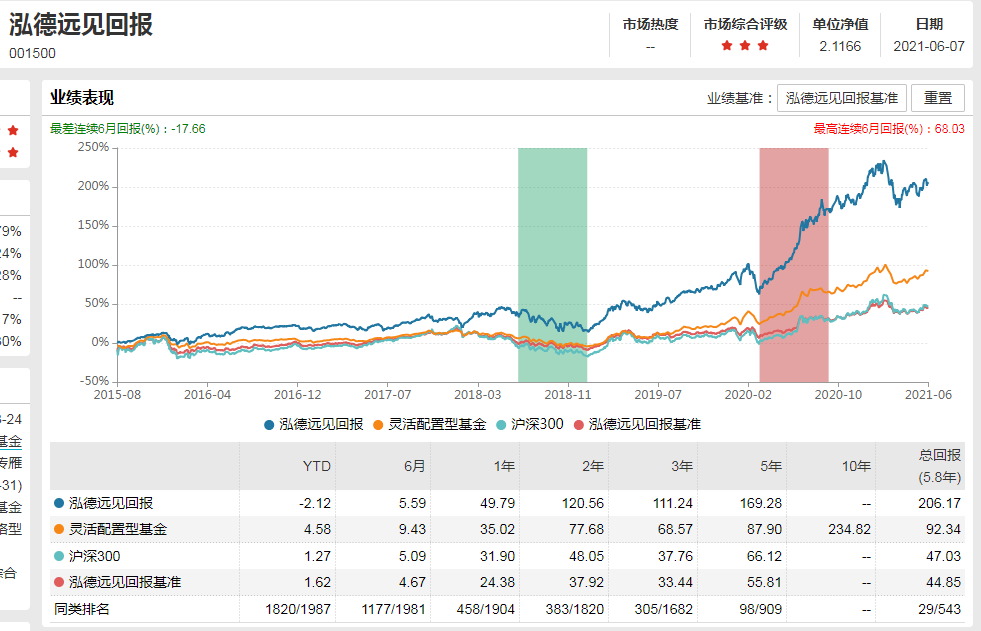Click the blue dot in 泓德远见回报 table row
981x631 pixels.
coord(59,503)
